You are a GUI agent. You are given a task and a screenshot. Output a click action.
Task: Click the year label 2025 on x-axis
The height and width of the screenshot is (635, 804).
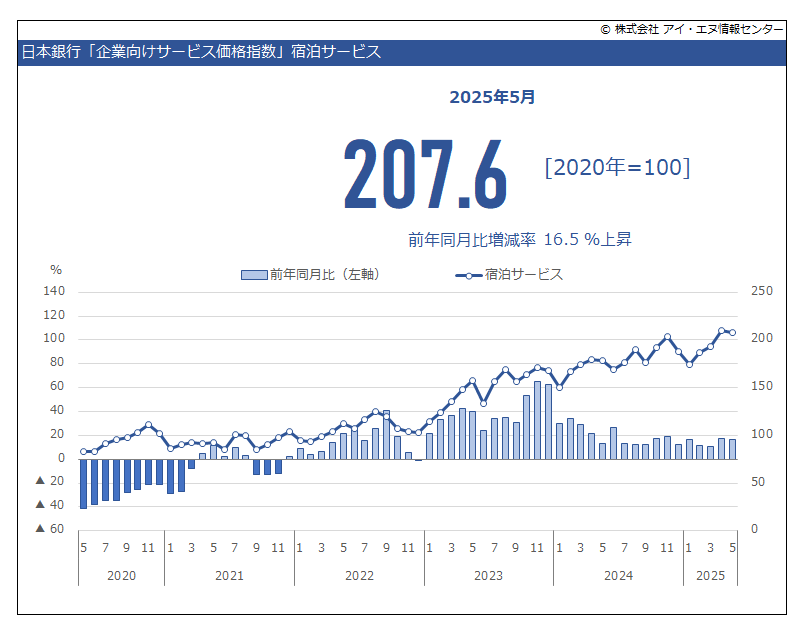coord(710,576)
